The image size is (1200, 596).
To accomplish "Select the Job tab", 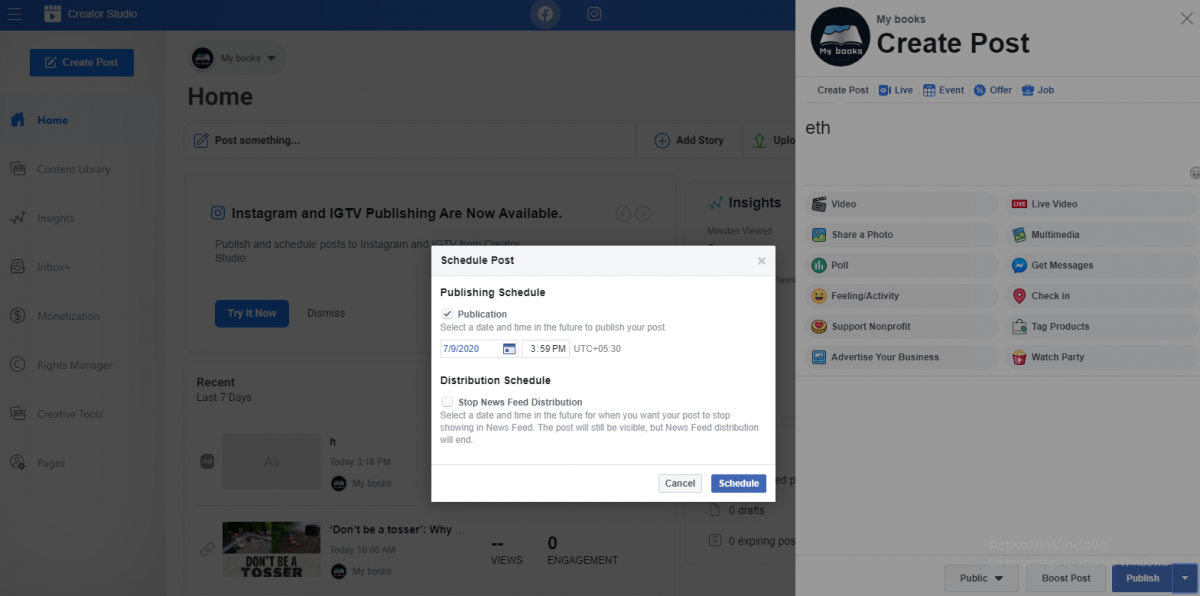I will point(1038,90).
